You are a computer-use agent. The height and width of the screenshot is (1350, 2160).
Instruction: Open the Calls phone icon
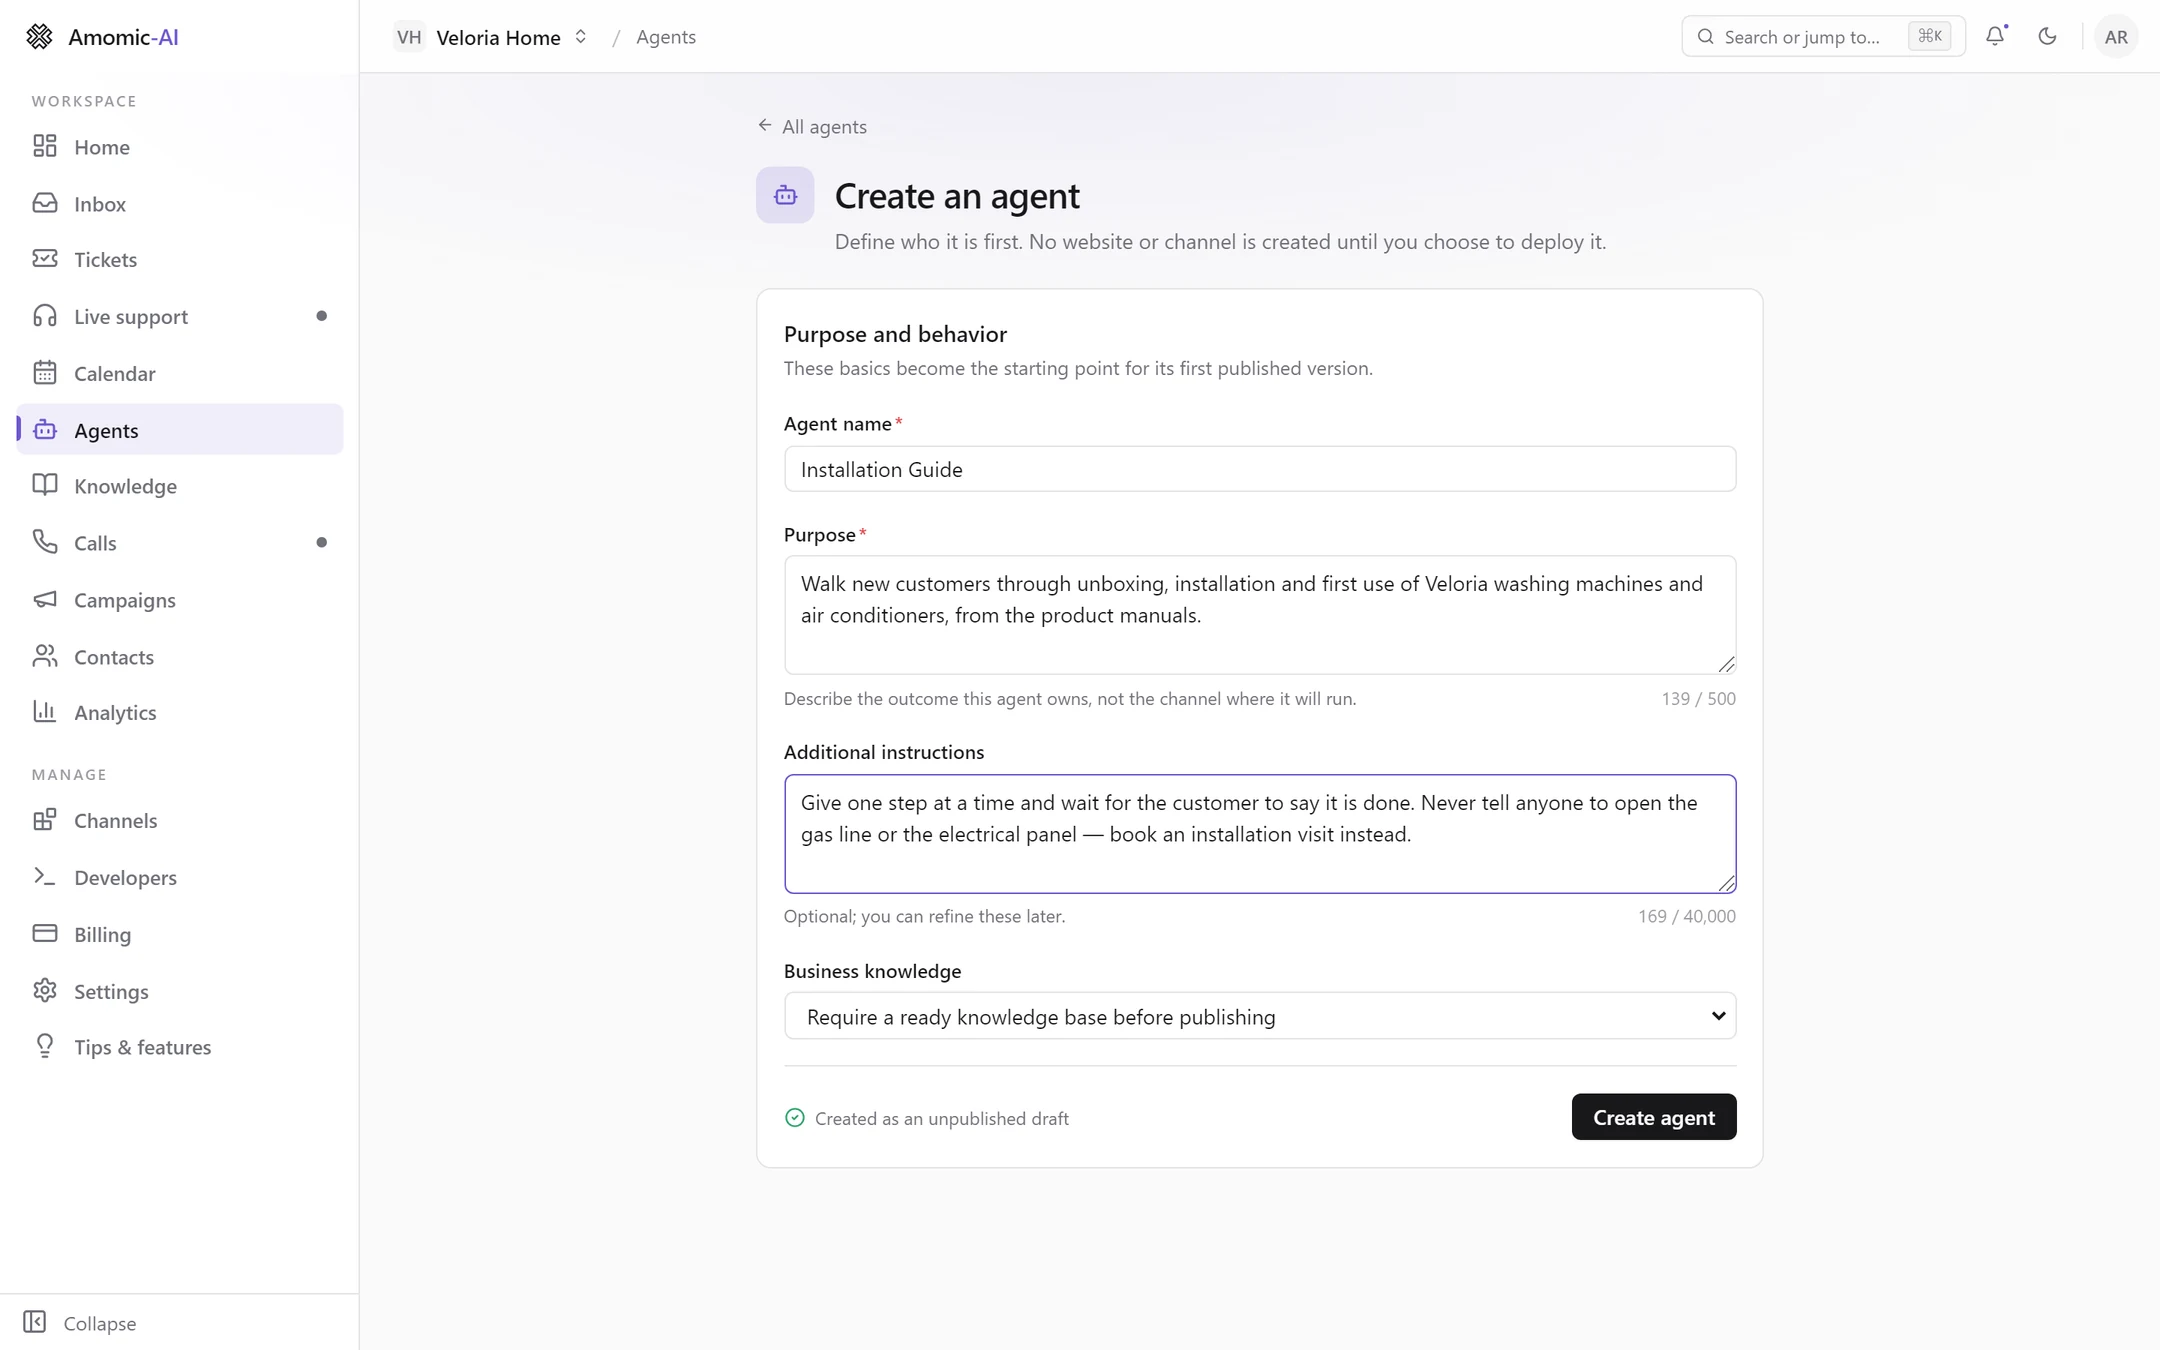click(45, 542)
